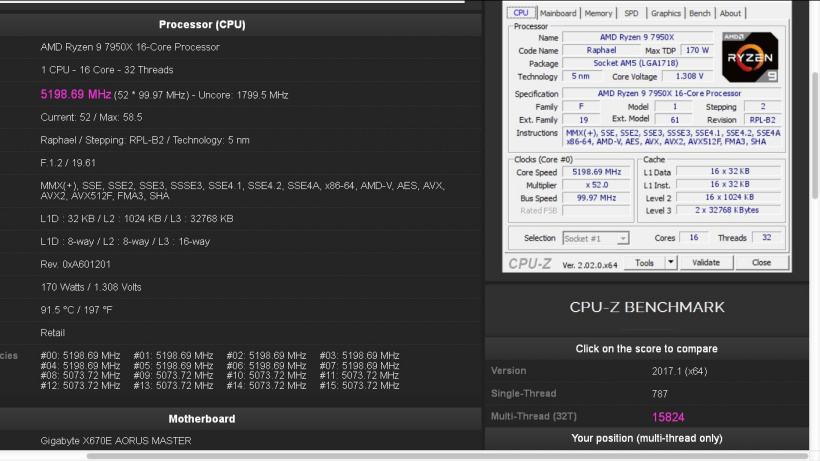Click the Level 3 cache value 2 x 32768 KBytes
Image resolution: width=820 pixels, height=461 pixels.
[x=729, y=210]
